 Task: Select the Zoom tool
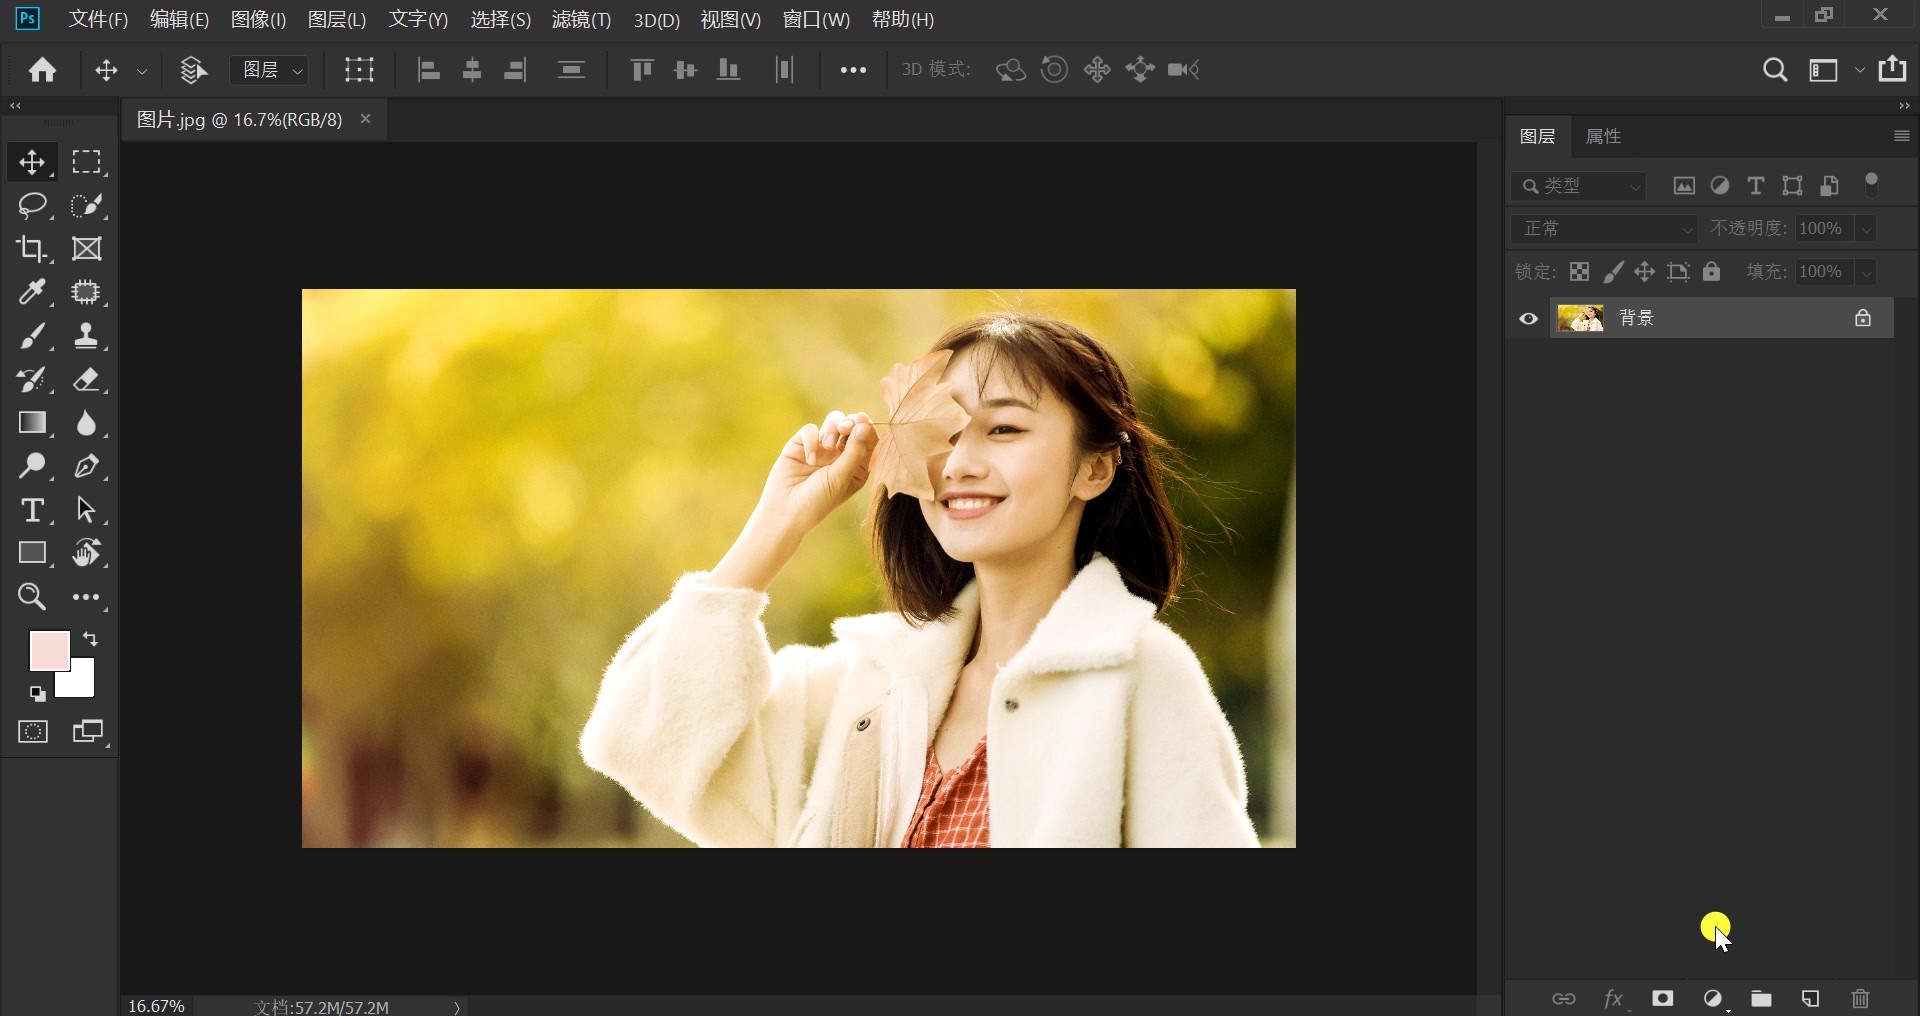(33, 596)
